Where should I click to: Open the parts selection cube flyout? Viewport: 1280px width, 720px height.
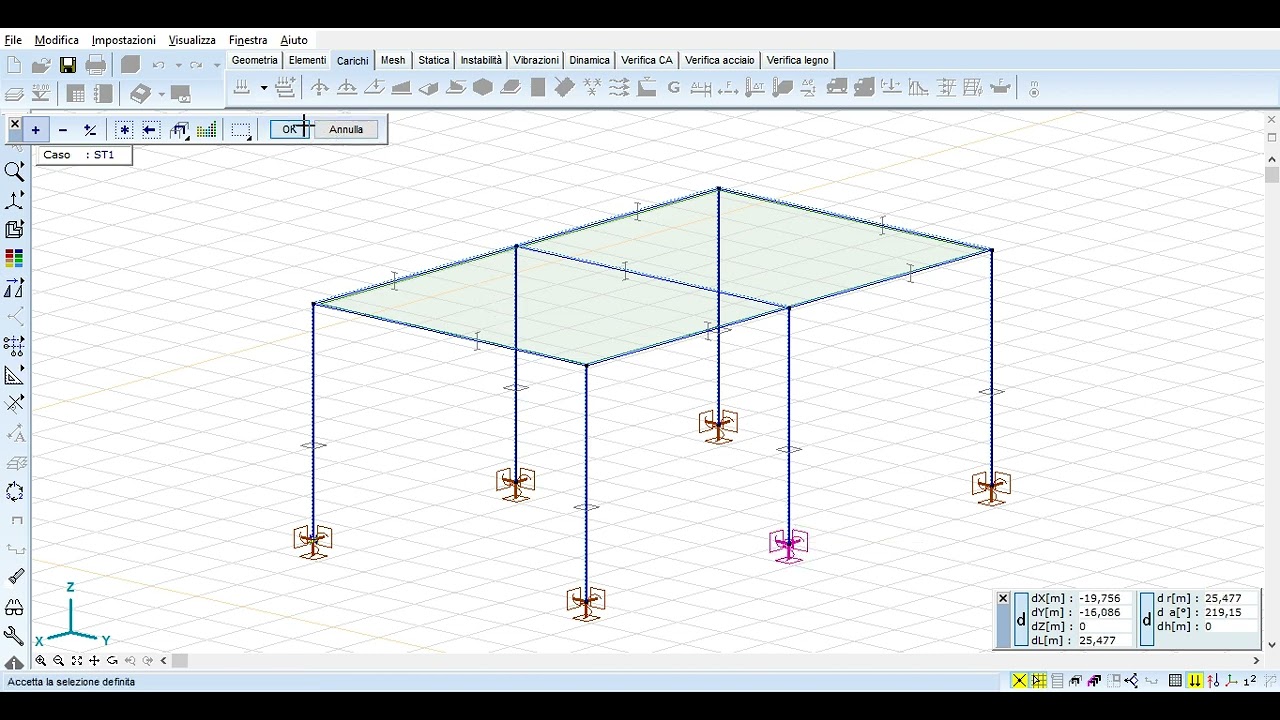coord(180,130)
